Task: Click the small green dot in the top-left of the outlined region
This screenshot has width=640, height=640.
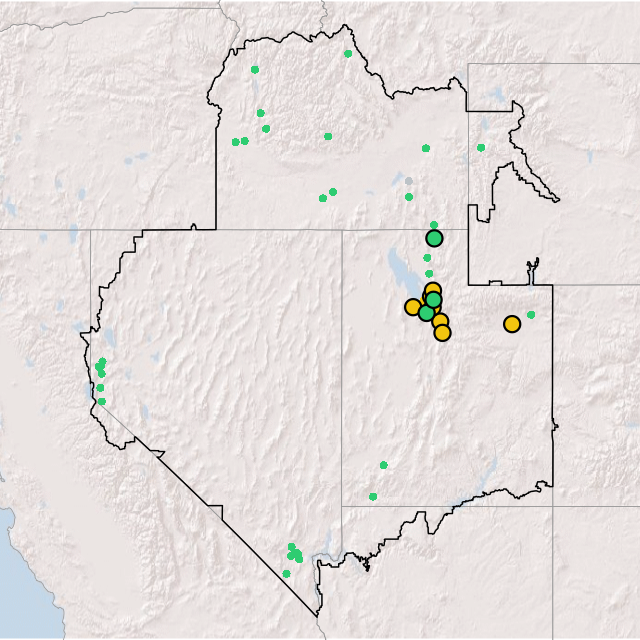Action: (255, 70)
